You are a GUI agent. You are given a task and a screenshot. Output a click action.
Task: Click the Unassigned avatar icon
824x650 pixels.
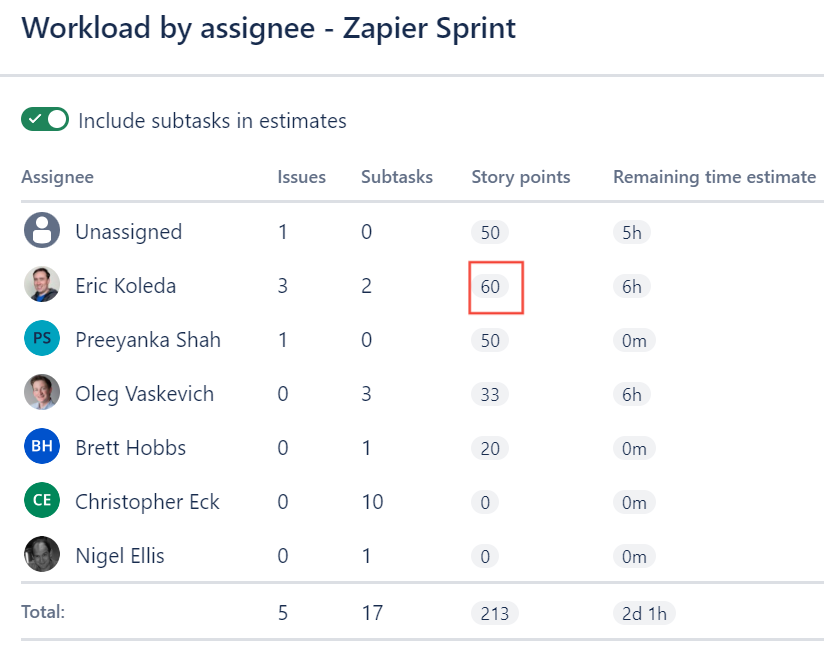[42, 232]
